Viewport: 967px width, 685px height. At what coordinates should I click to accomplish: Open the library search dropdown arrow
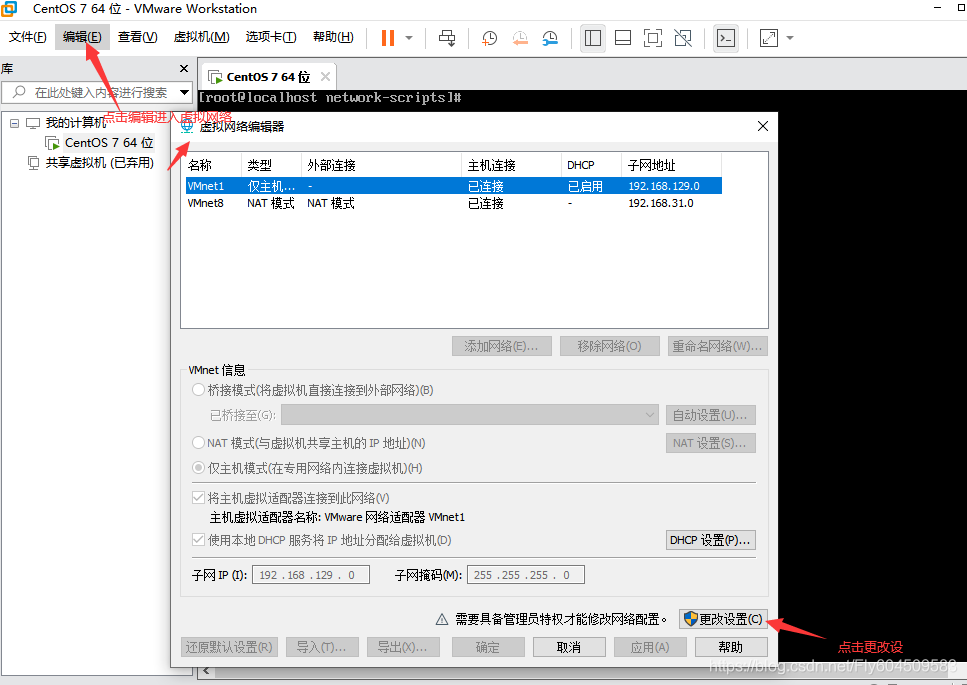(x=184, y=92)
